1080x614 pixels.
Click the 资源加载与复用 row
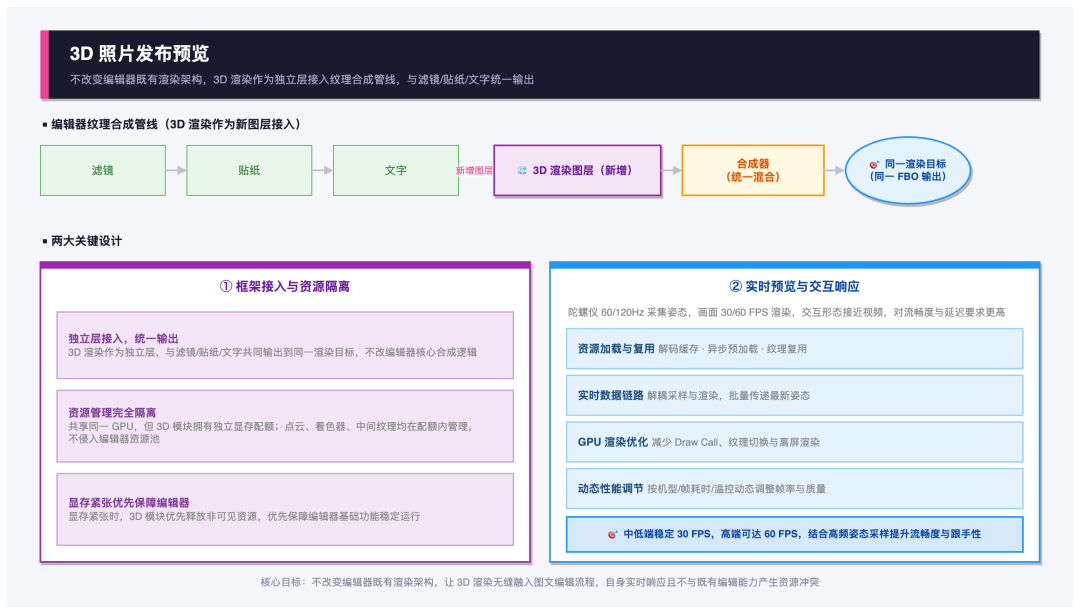pyautogui.click(x=794, y=349)
